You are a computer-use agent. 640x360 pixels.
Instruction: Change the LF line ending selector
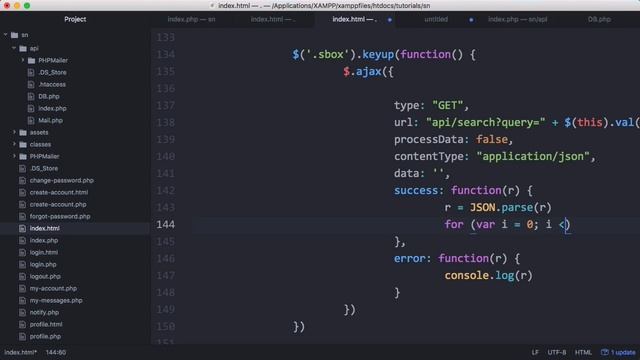tap(535, 352)
